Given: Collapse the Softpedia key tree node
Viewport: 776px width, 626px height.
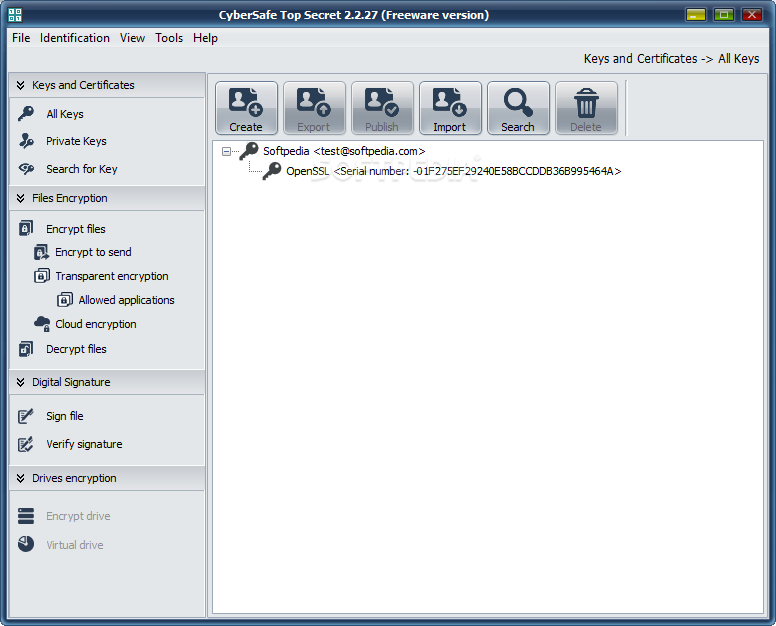Looking at the screenshot, I should pyautogui.click(x=226, y=151).
